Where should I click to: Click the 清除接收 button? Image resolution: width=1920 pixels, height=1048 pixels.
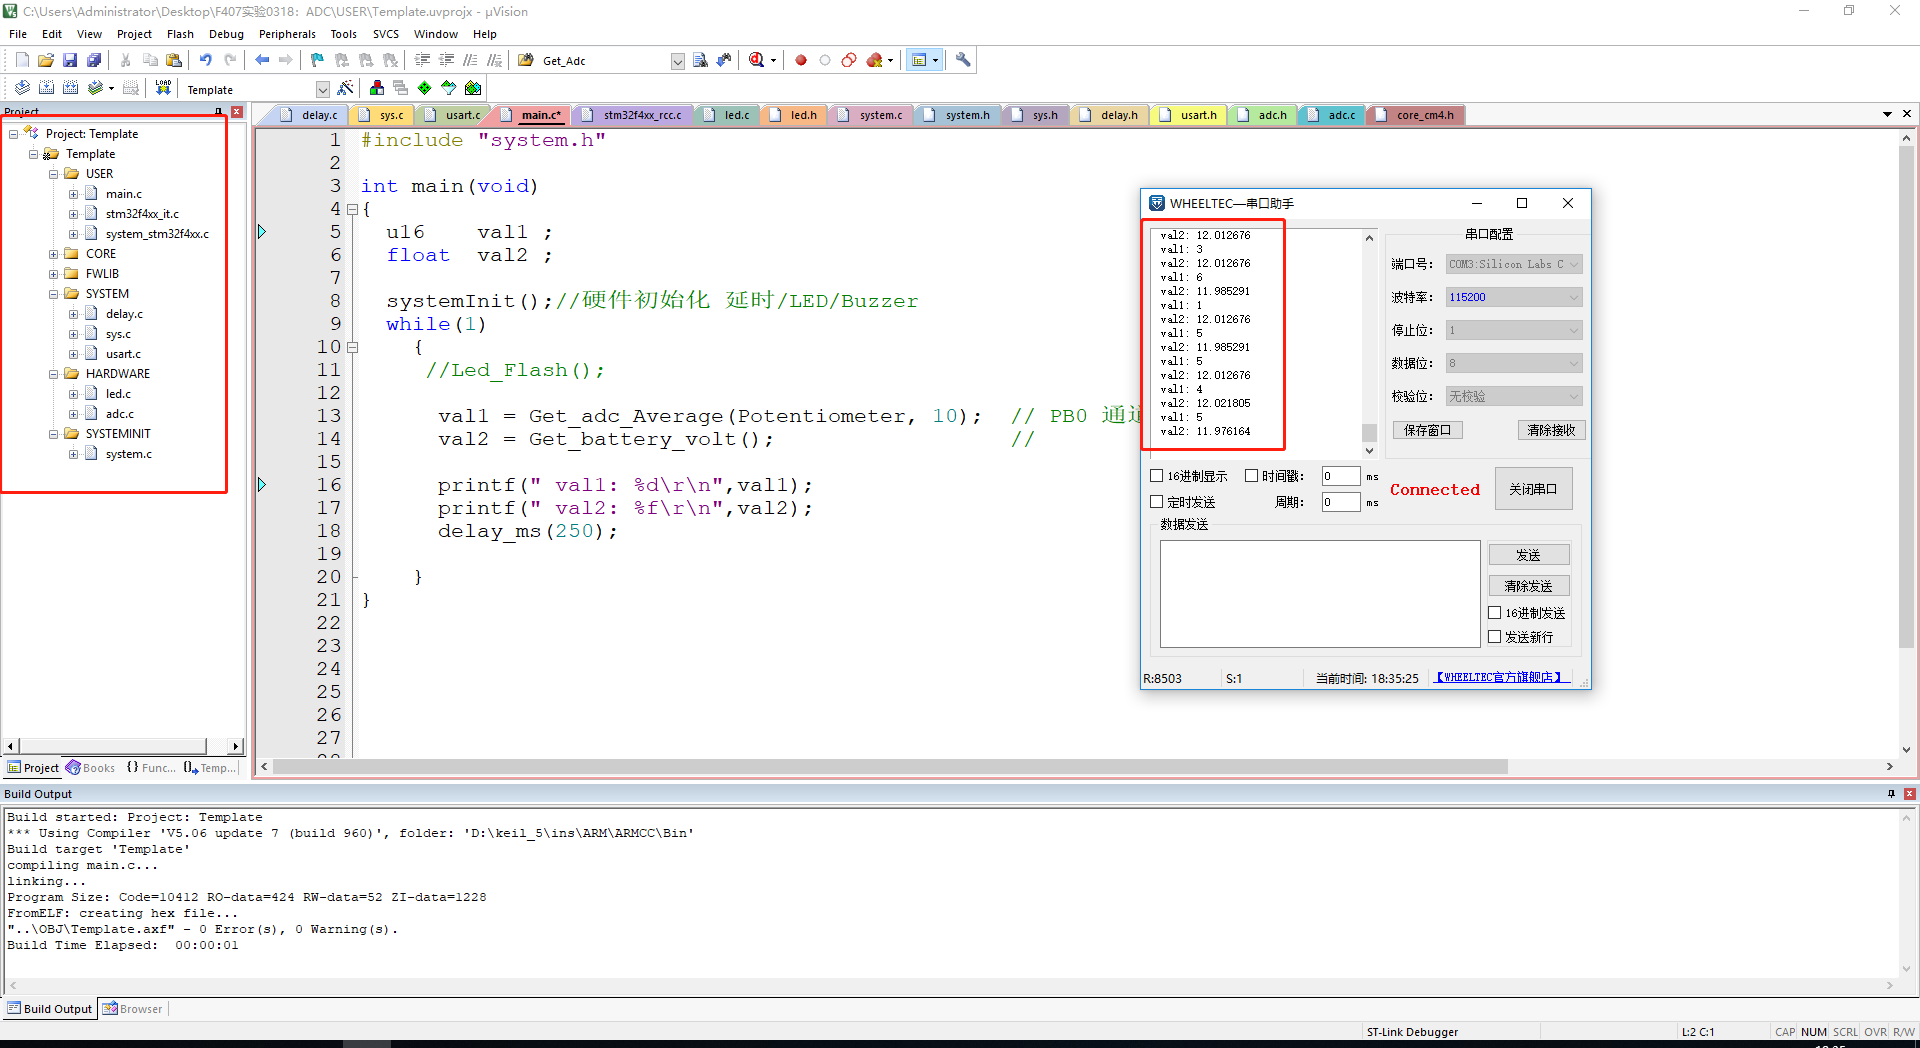click(1551, 430)
